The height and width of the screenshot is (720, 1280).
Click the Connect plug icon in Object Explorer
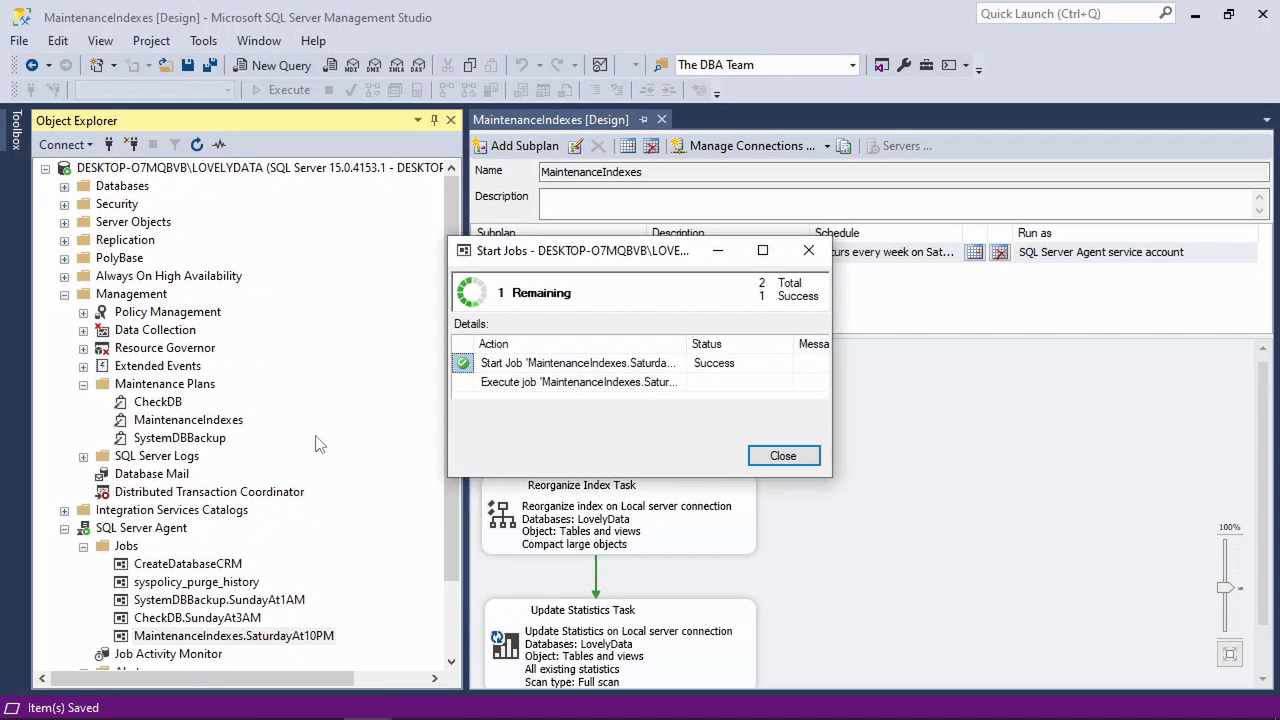(x=109, y=145)
